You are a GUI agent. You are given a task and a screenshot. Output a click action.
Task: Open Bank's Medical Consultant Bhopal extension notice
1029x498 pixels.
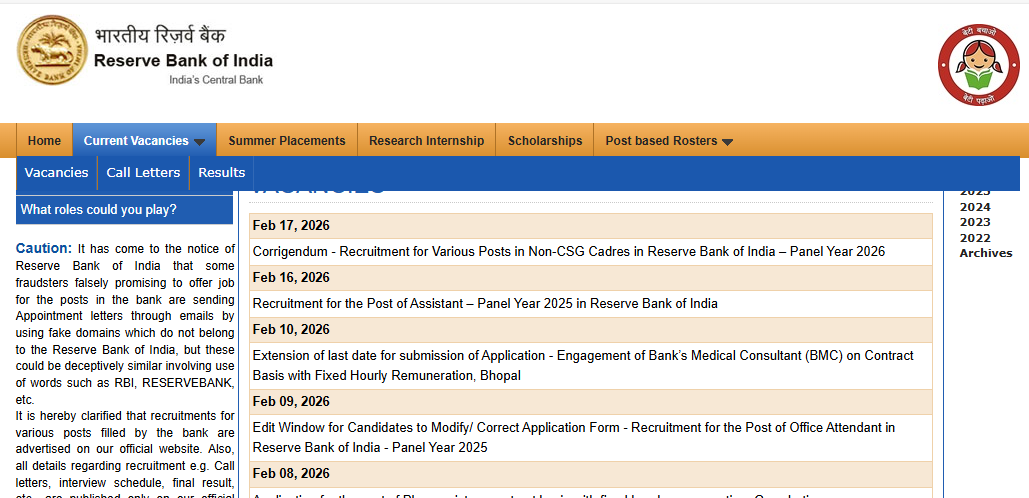point(583,365)
